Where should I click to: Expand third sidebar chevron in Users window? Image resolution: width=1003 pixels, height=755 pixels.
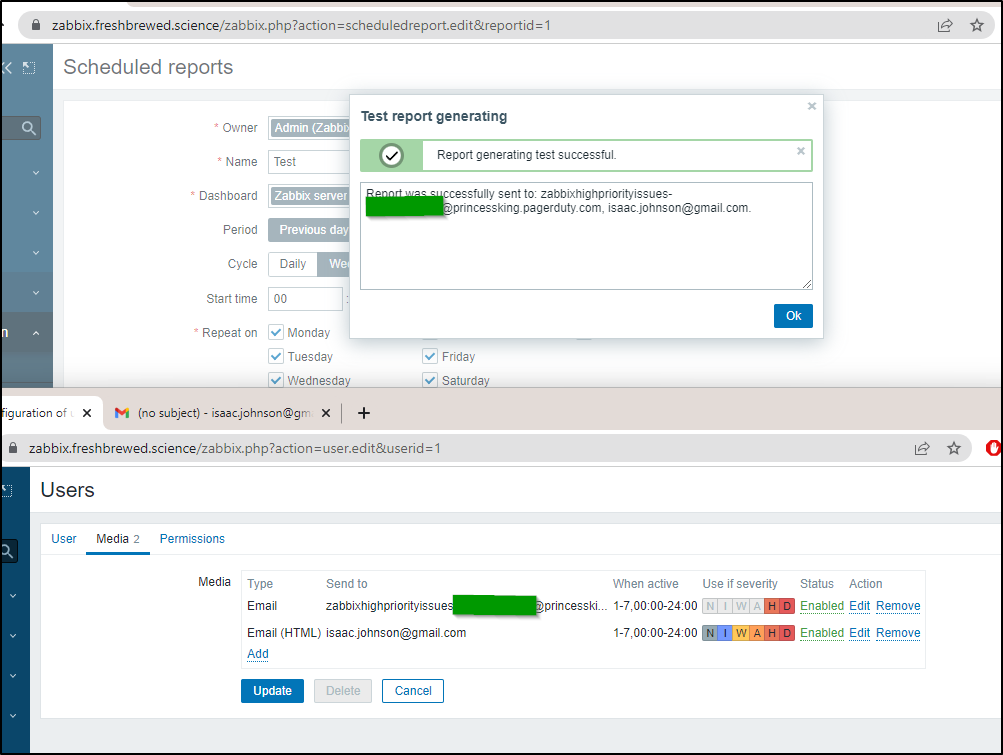(13, 676)
